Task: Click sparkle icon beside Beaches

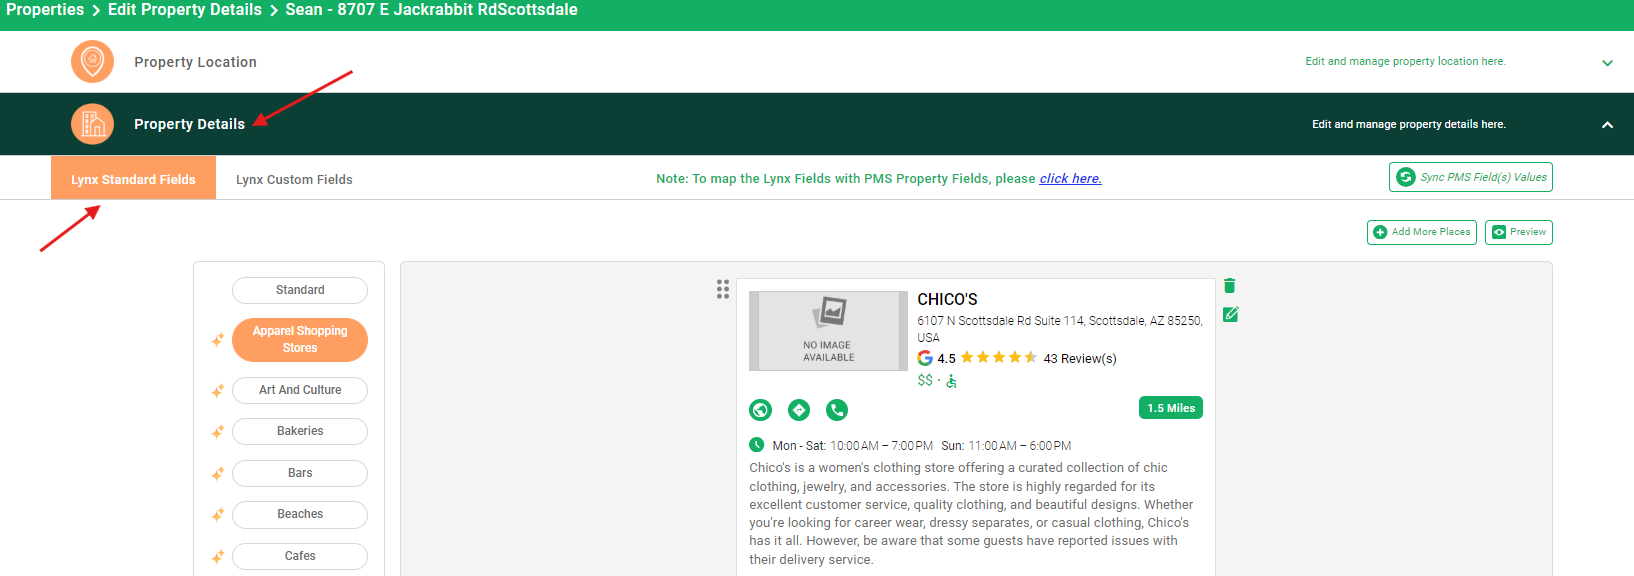Action: [217, 515]
